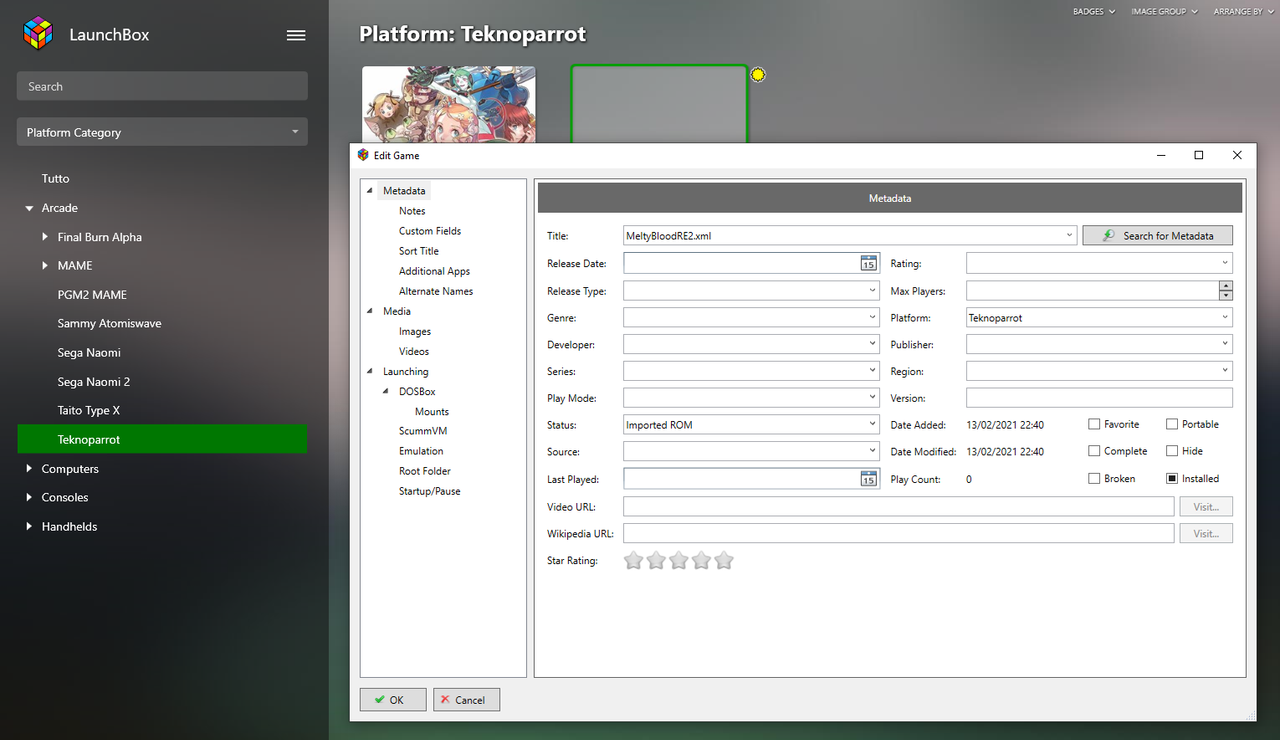
Task: Click the Cancel button
Action: point(467,700)
